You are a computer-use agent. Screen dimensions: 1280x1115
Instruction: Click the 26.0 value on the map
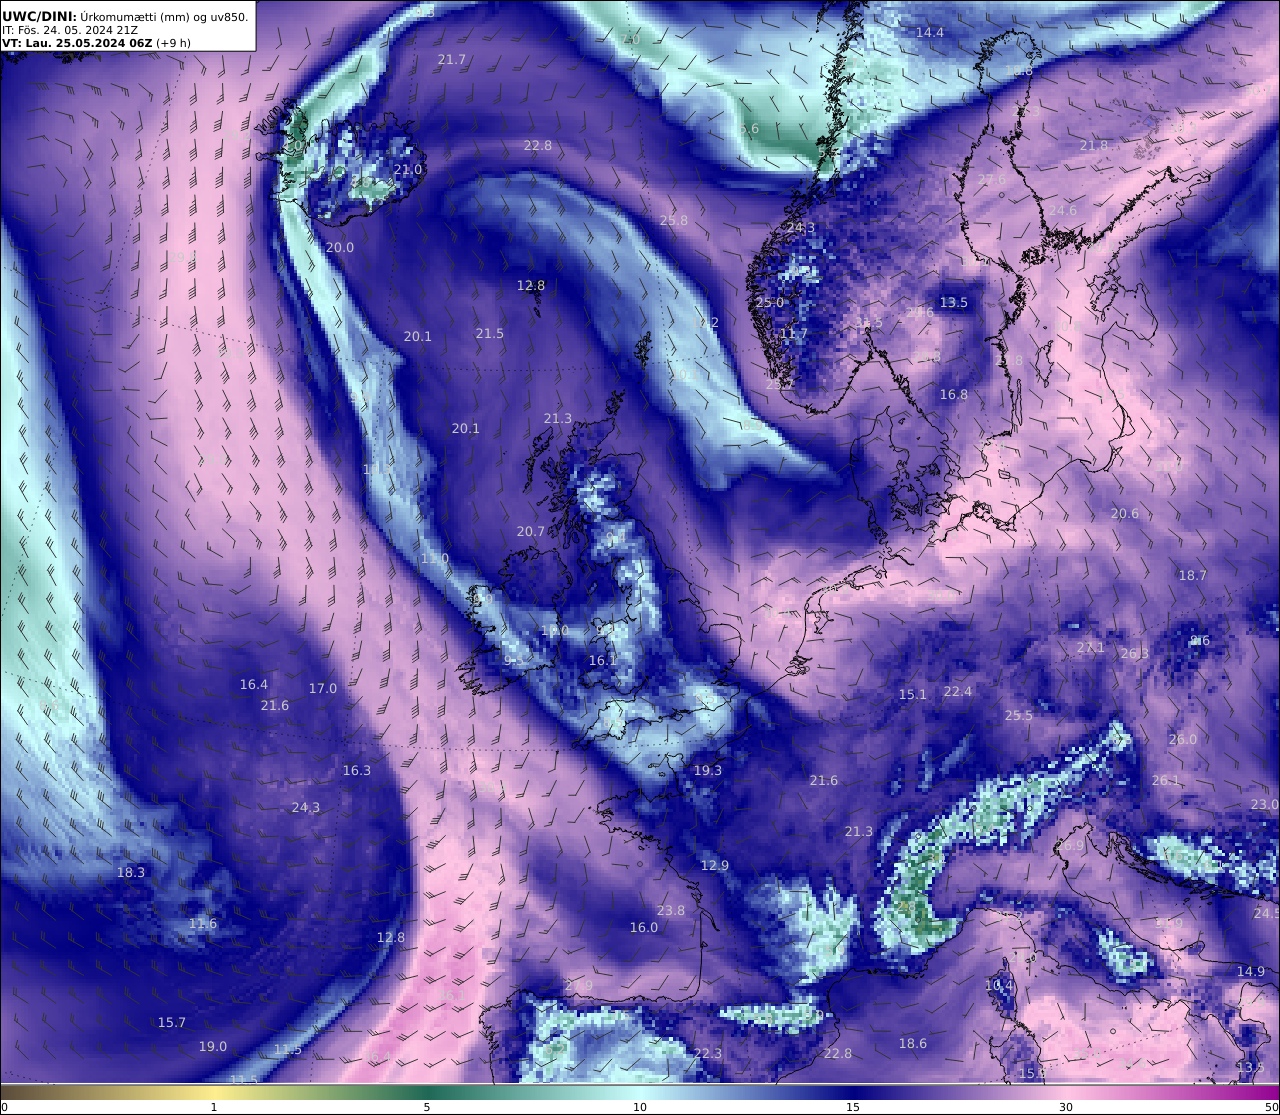[x=1183, y=739]
